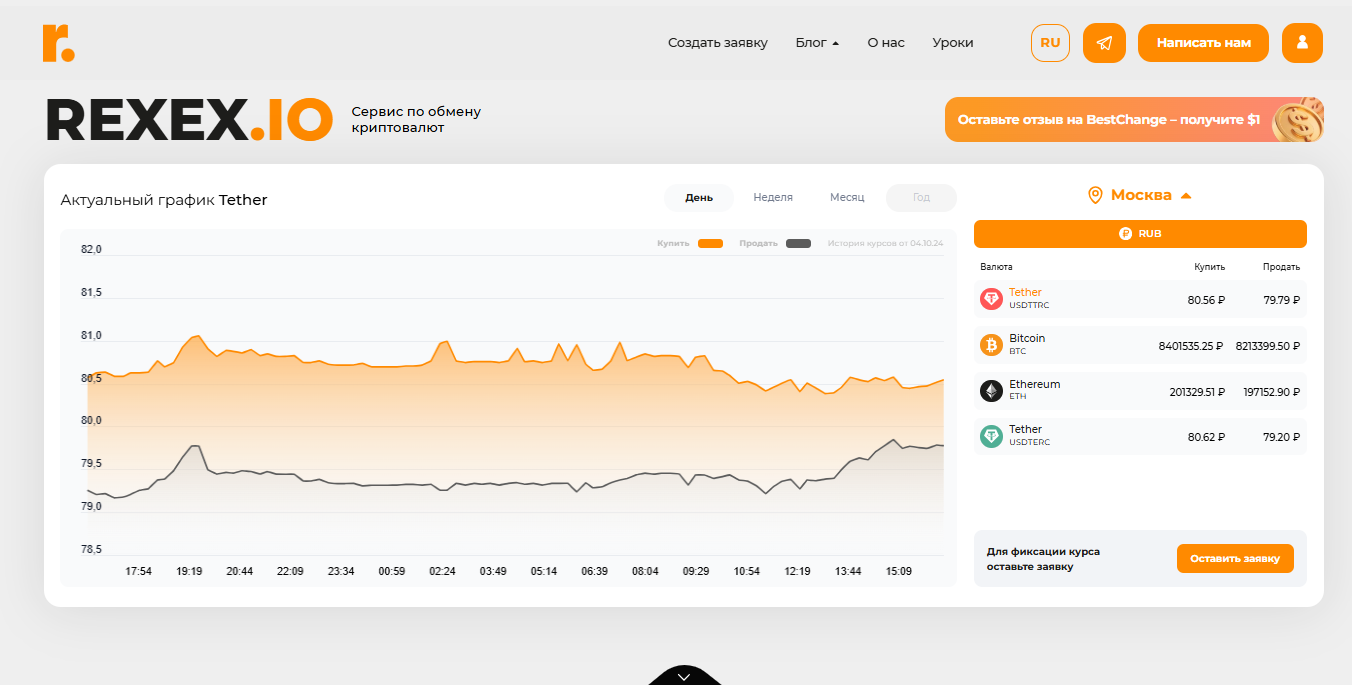Click the RUB currency bar
This screenshot has width=1352, height=685.
click(1140, 233)
